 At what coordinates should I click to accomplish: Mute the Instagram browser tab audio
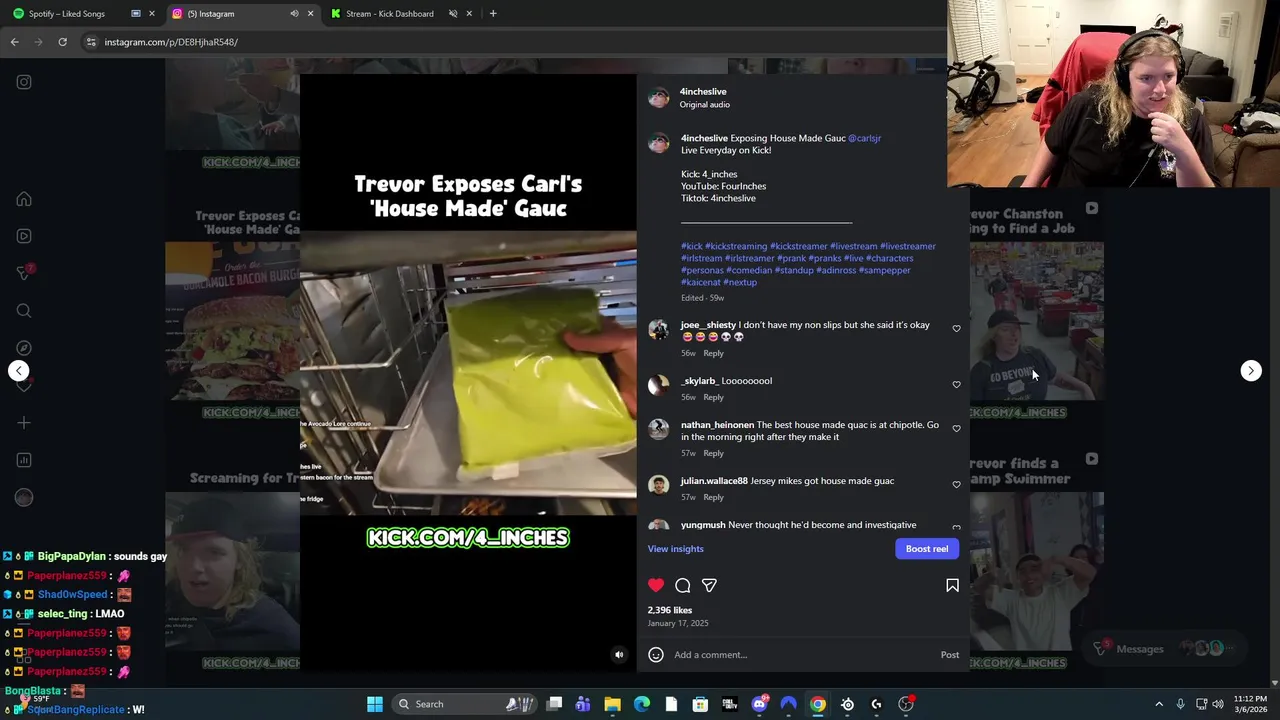coord(294,14)
